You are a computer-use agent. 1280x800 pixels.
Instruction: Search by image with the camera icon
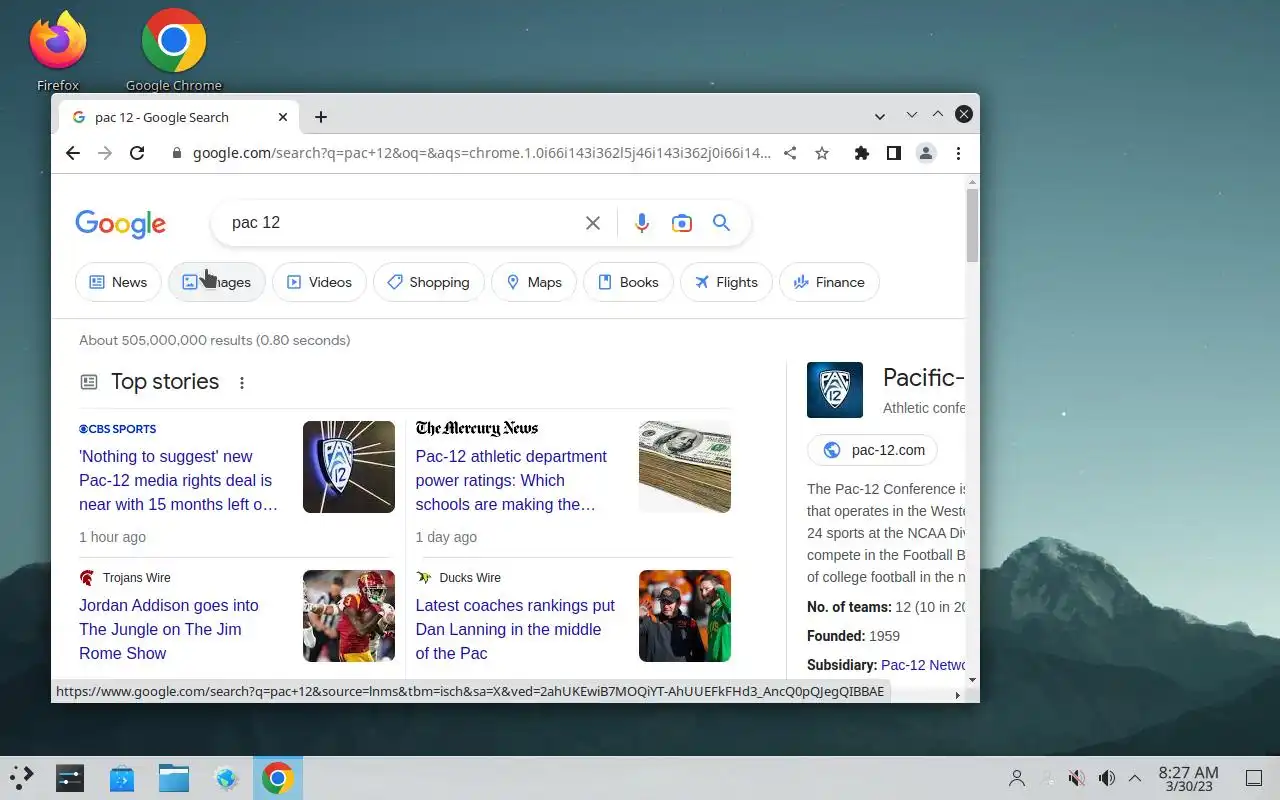click(682, 223)
